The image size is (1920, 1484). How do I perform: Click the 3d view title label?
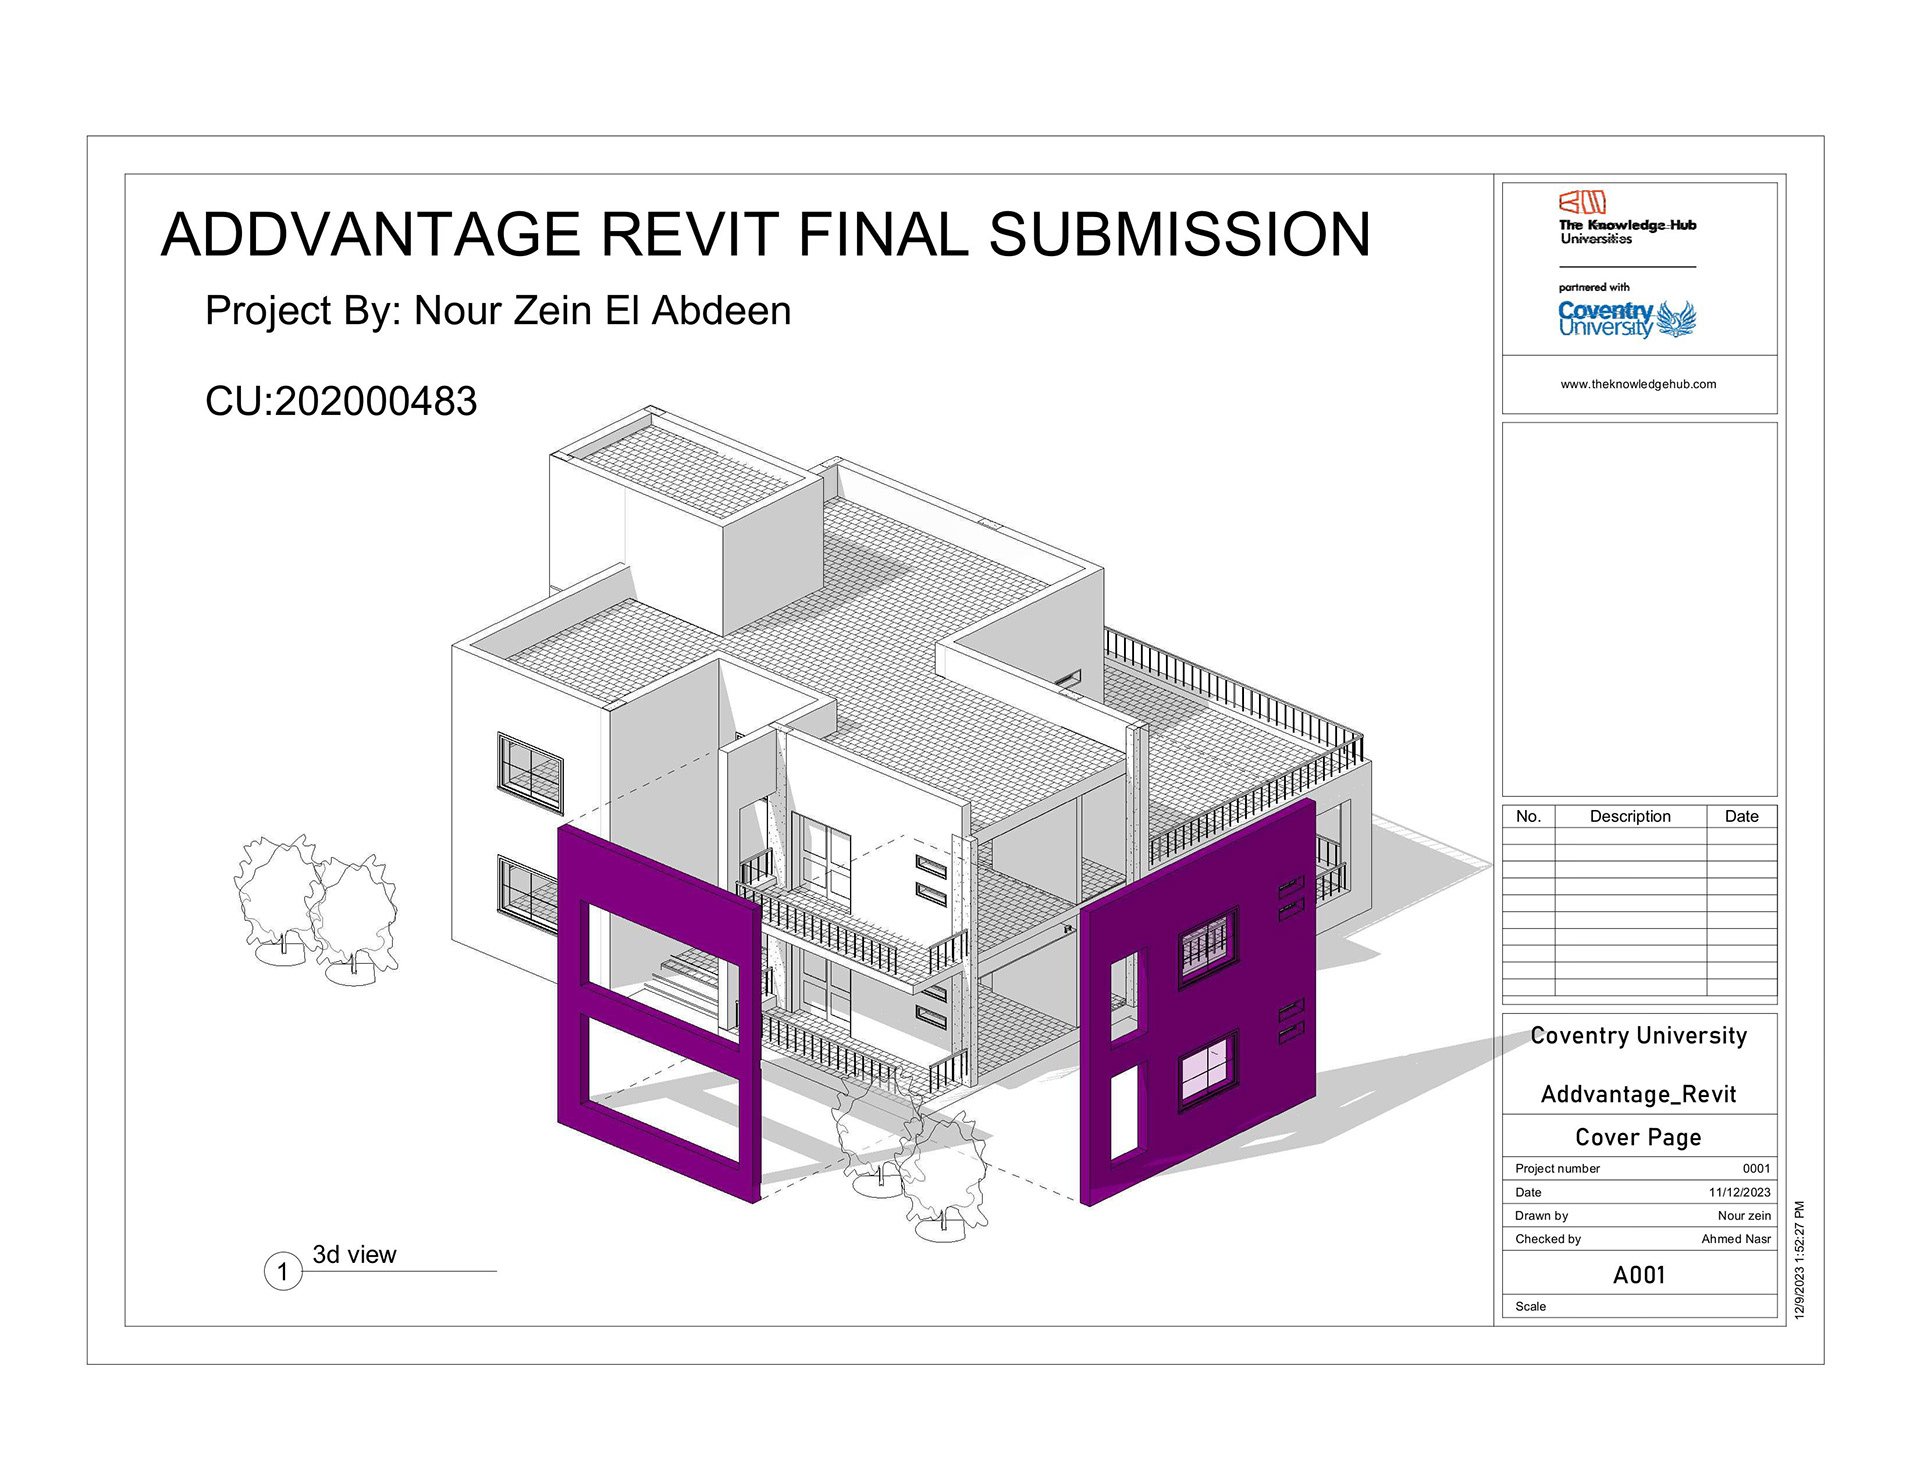[x=354, y=1254]
